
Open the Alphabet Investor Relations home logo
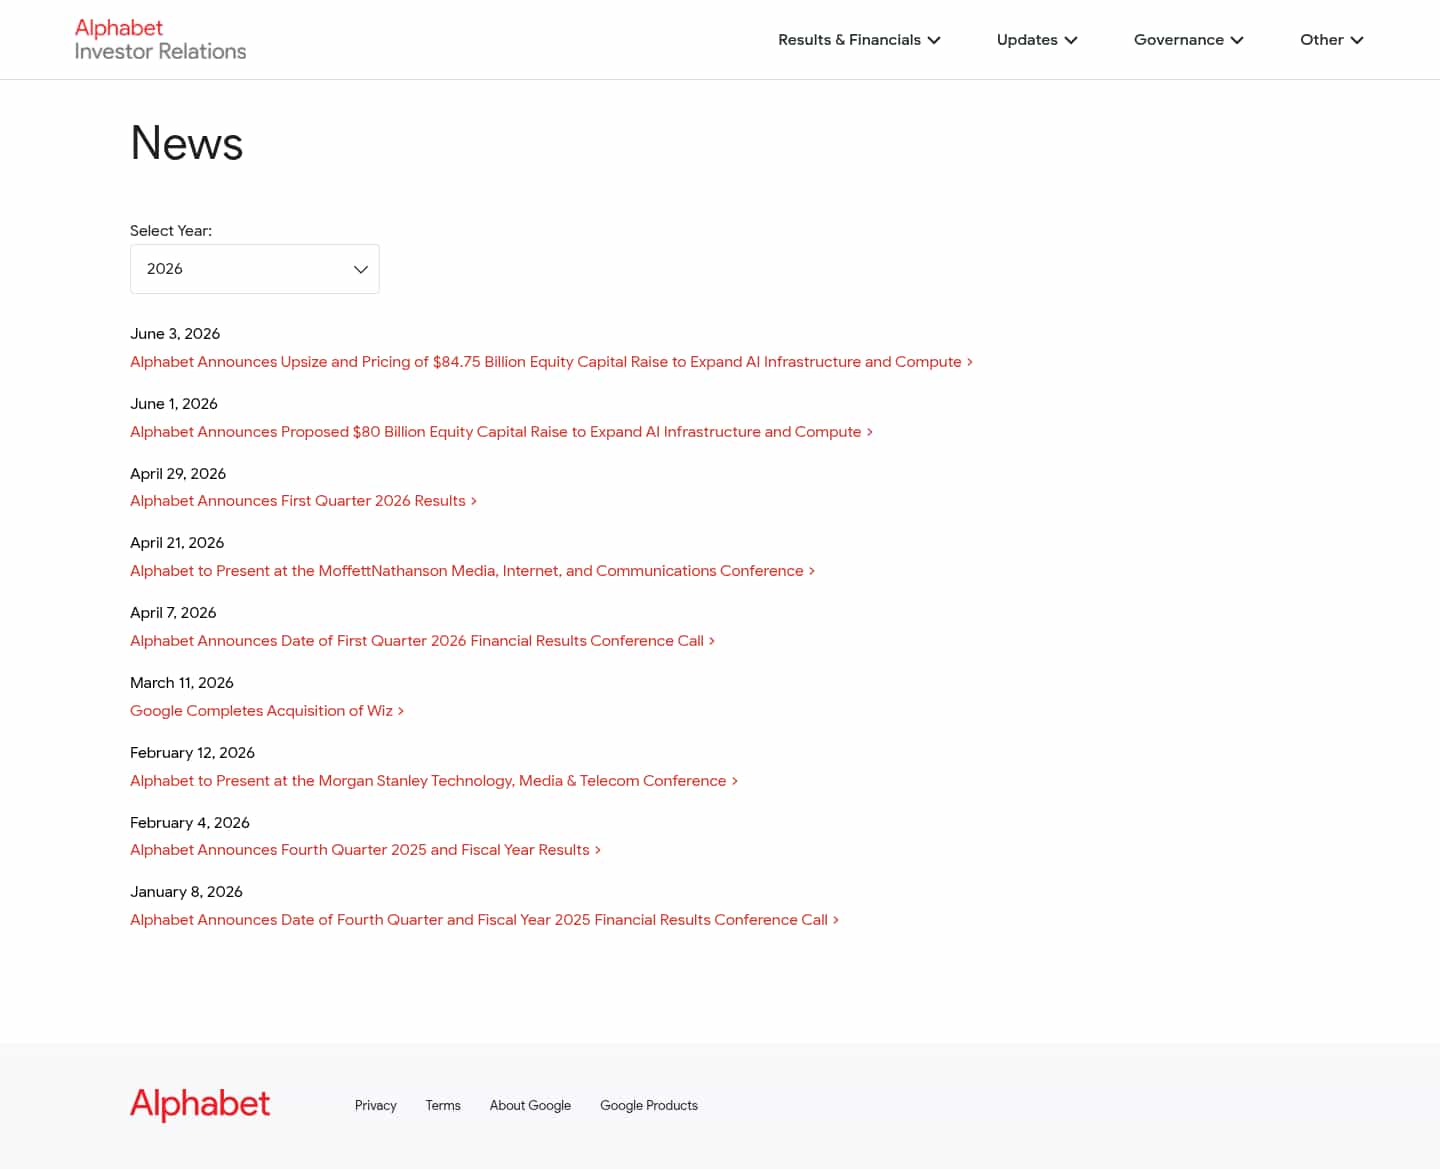(160, 40)
